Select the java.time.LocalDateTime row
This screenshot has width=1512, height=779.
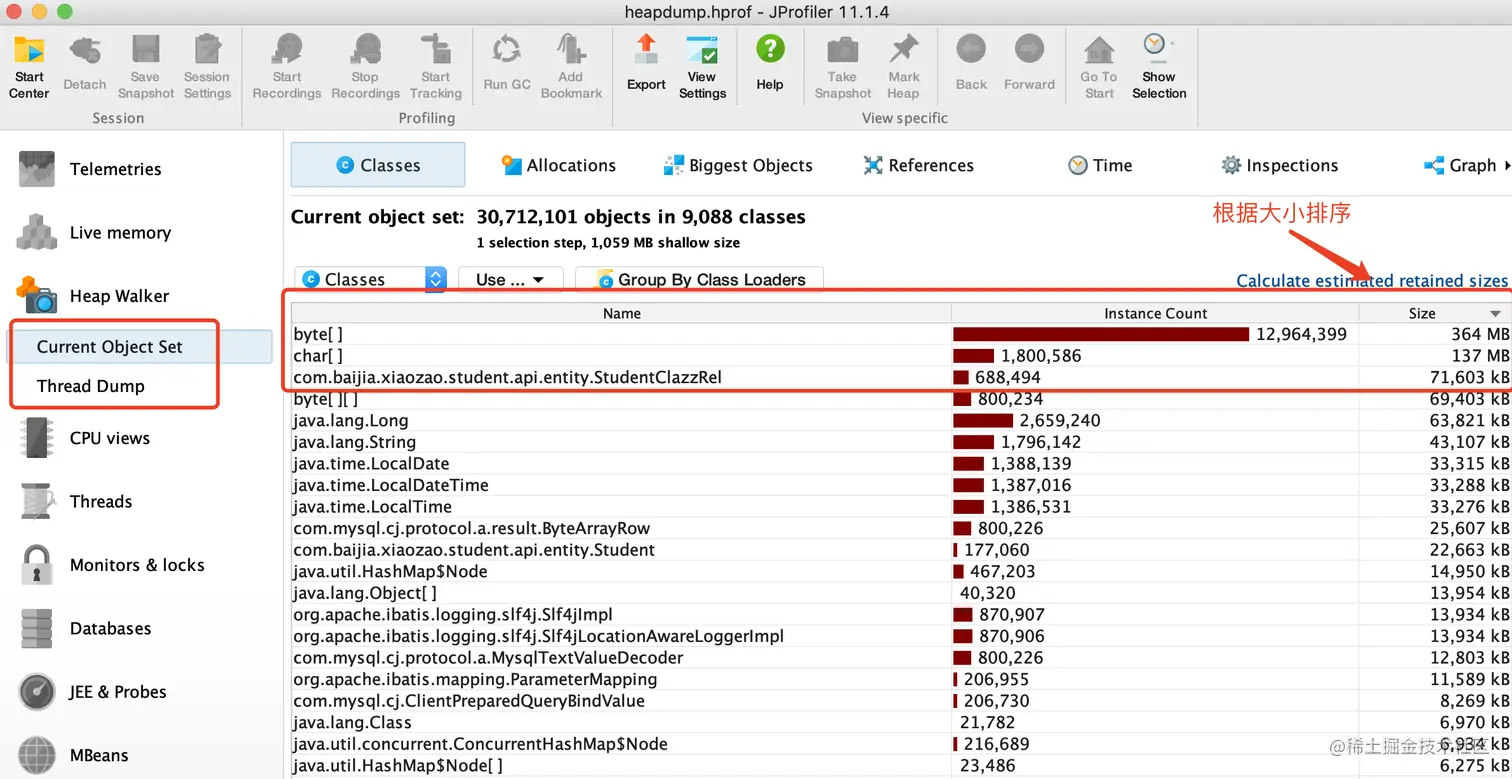(x=901, y=485)
